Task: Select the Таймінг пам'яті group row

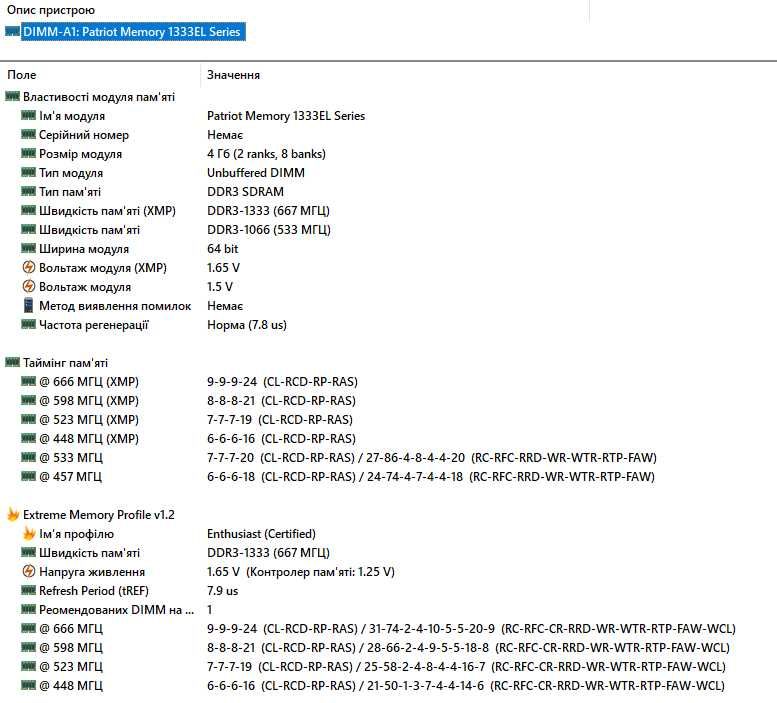Action: point(65,363)
